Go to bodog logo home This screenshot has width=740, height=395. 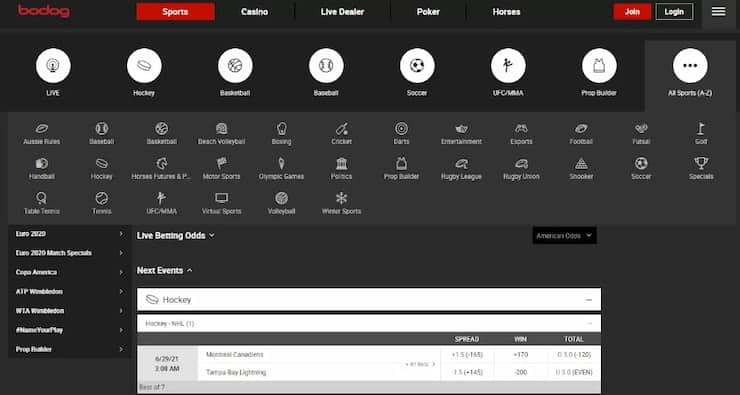click(44, 11)
